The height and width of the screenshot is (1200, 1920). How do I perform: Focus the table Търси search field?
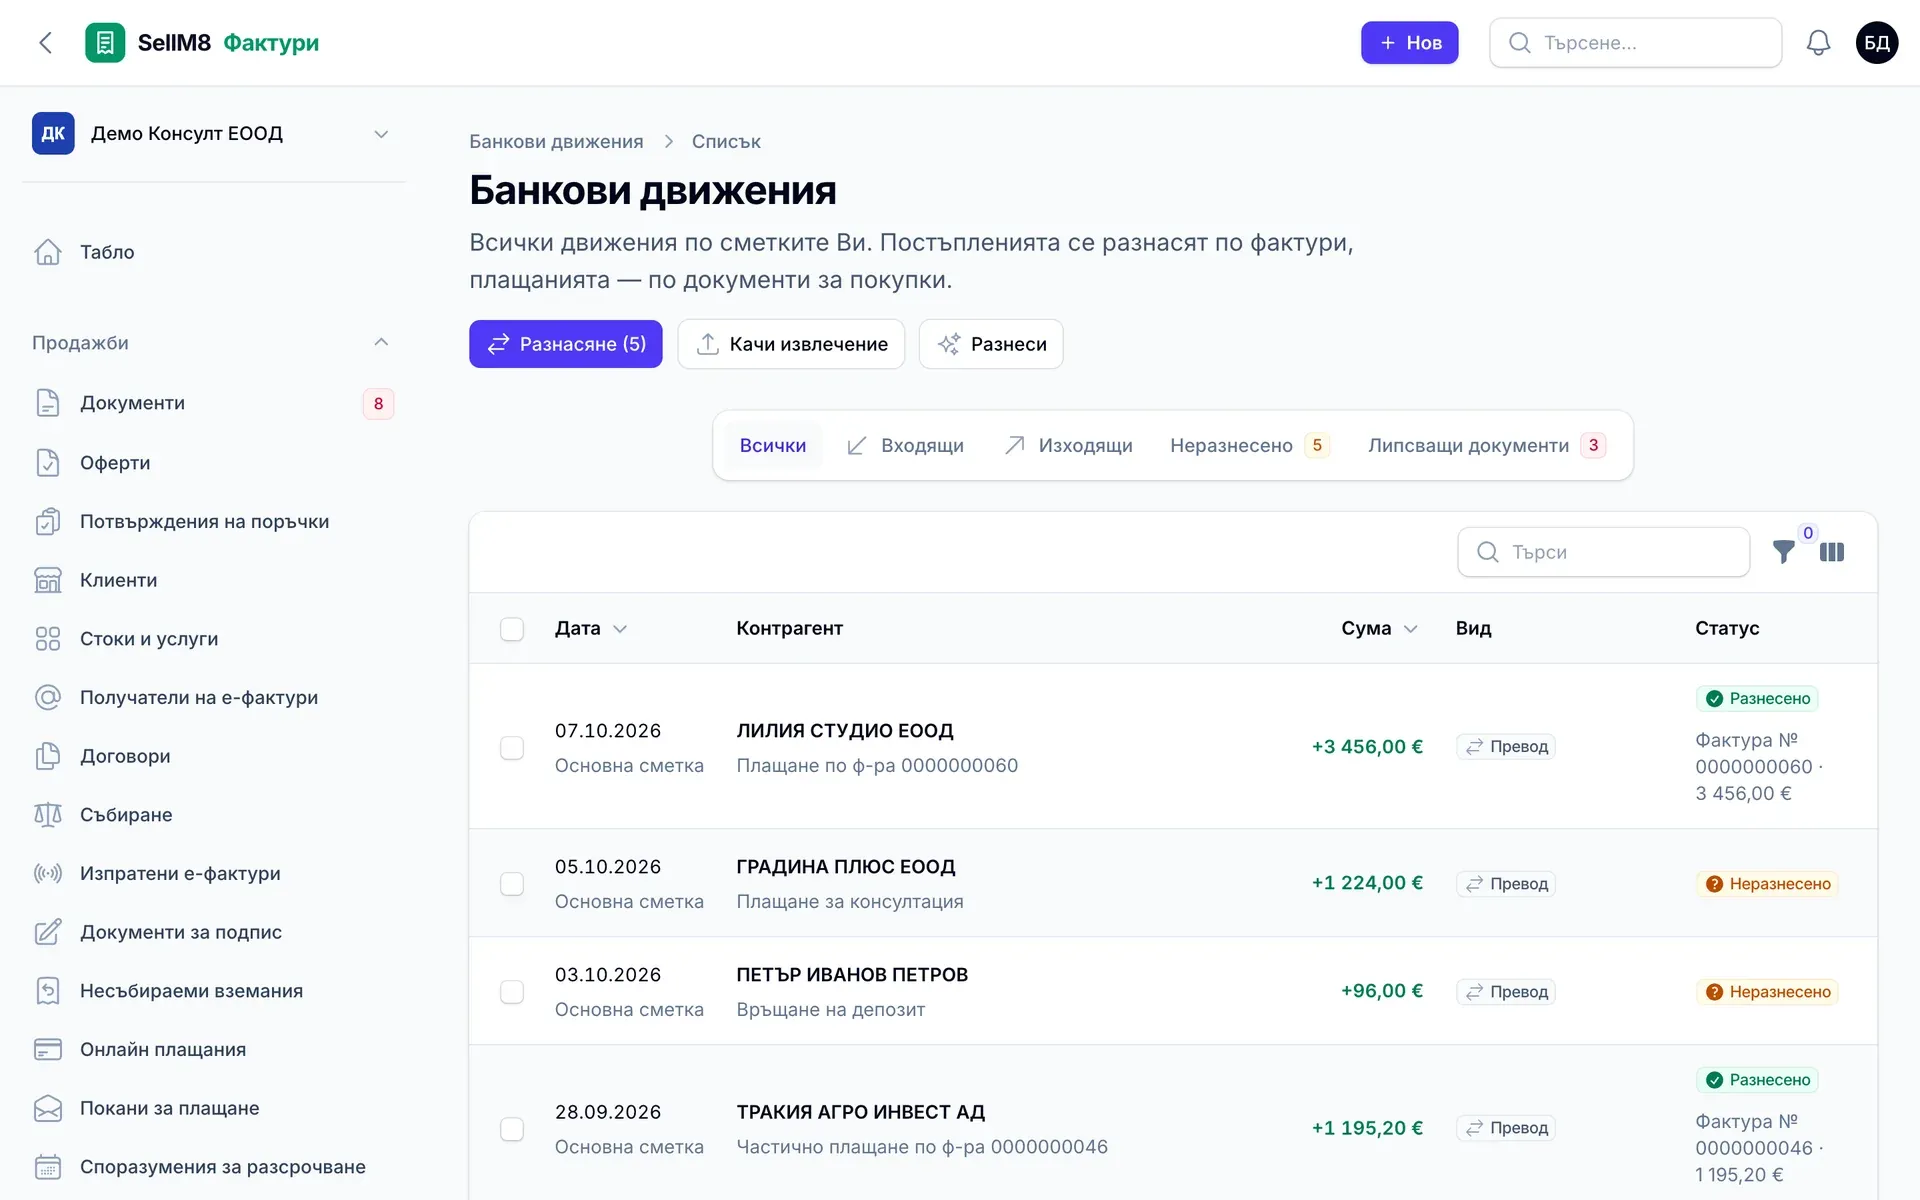tap(1603, 552)
